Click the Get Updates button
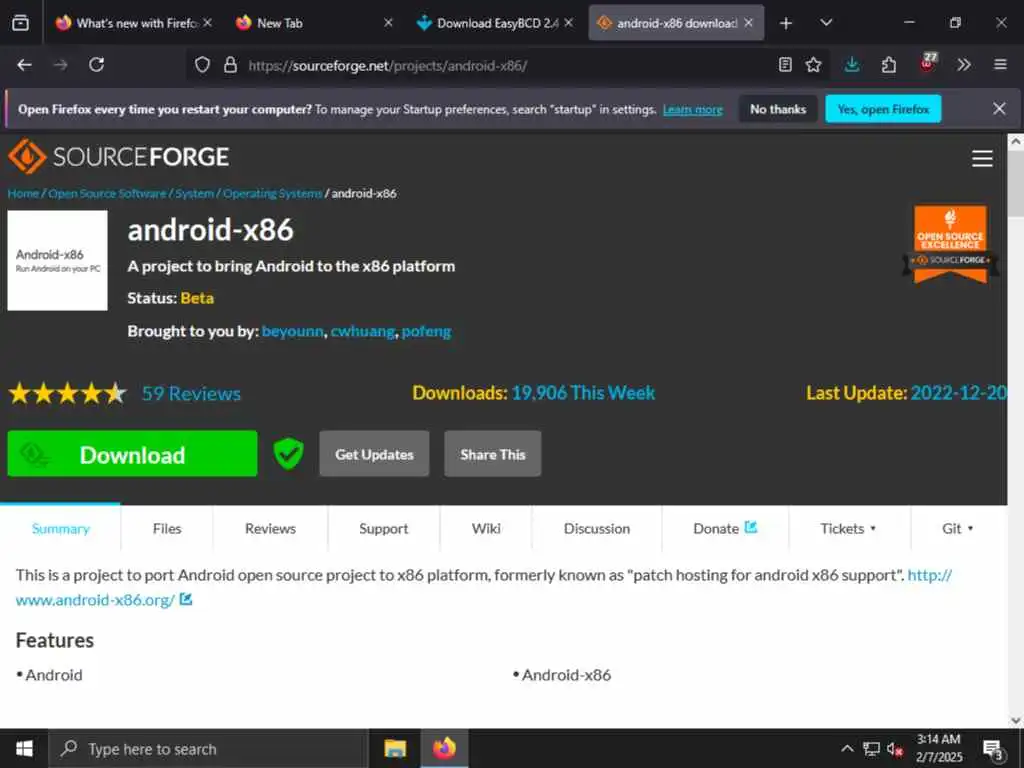1024x768 pixels. [x=374, y=454]
